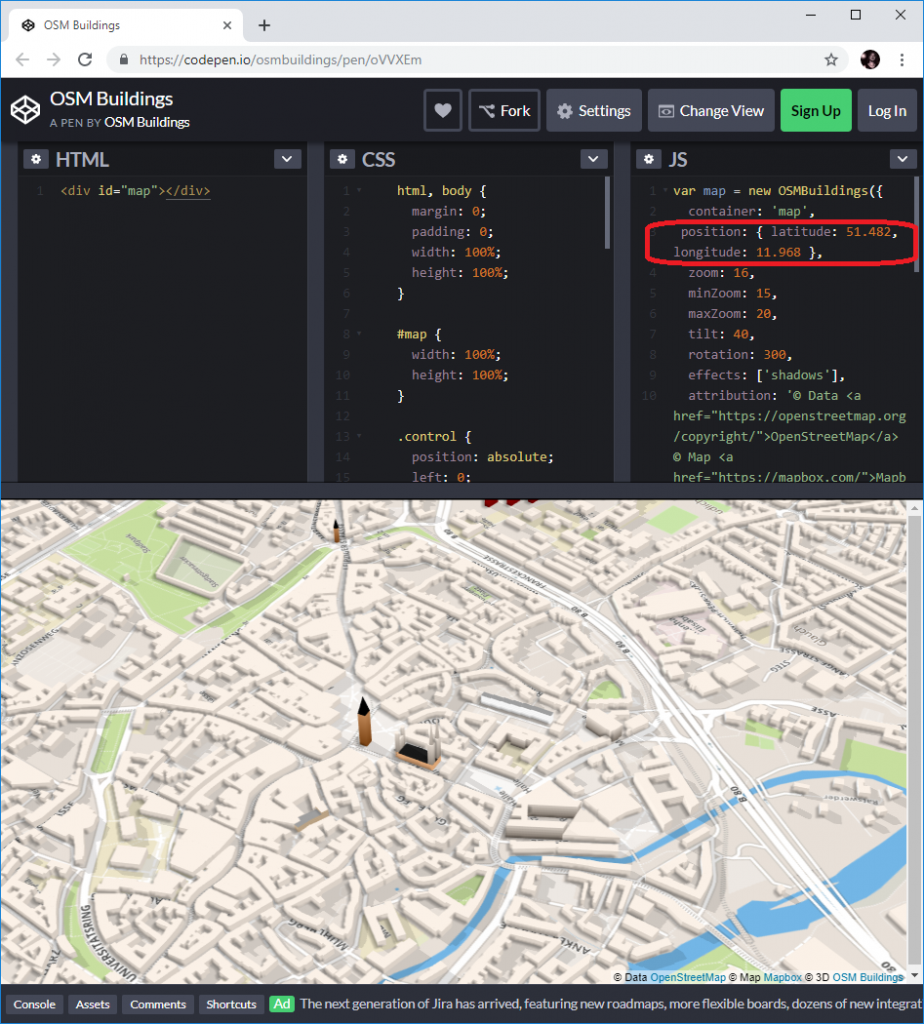This screenshot has width=924, height=1024.
Task: Expand the HTML panel dropdown chevron
Action: [x=287, y=160]
